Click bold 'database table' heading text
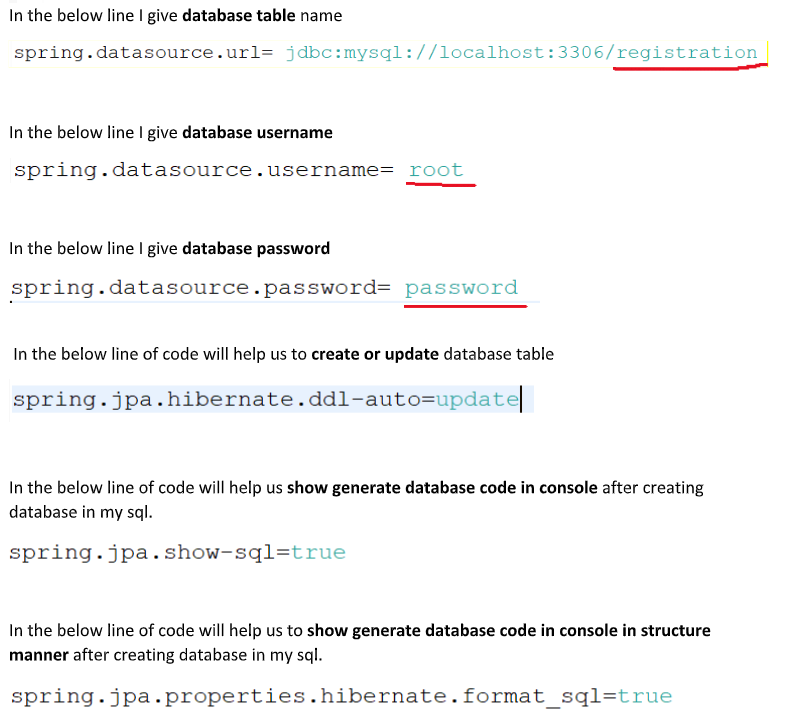 238,16
